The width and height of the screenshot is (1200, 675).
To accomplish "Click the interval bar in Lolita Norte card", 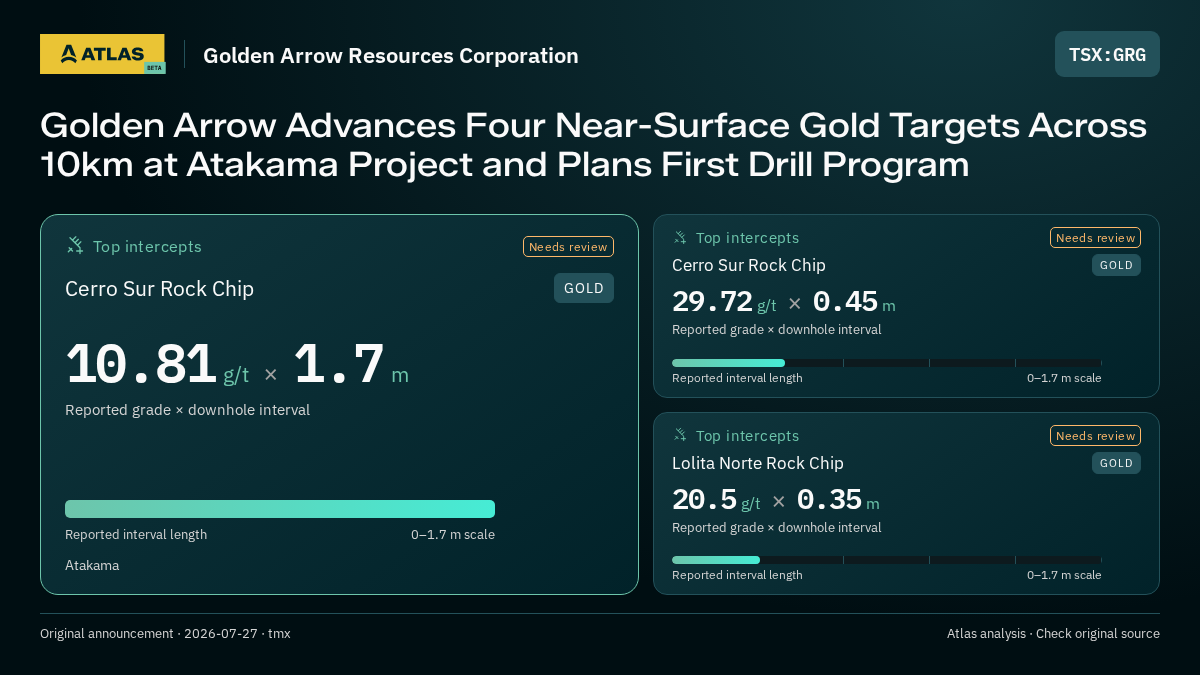I will pyautogui.click(x=886, y=560).
